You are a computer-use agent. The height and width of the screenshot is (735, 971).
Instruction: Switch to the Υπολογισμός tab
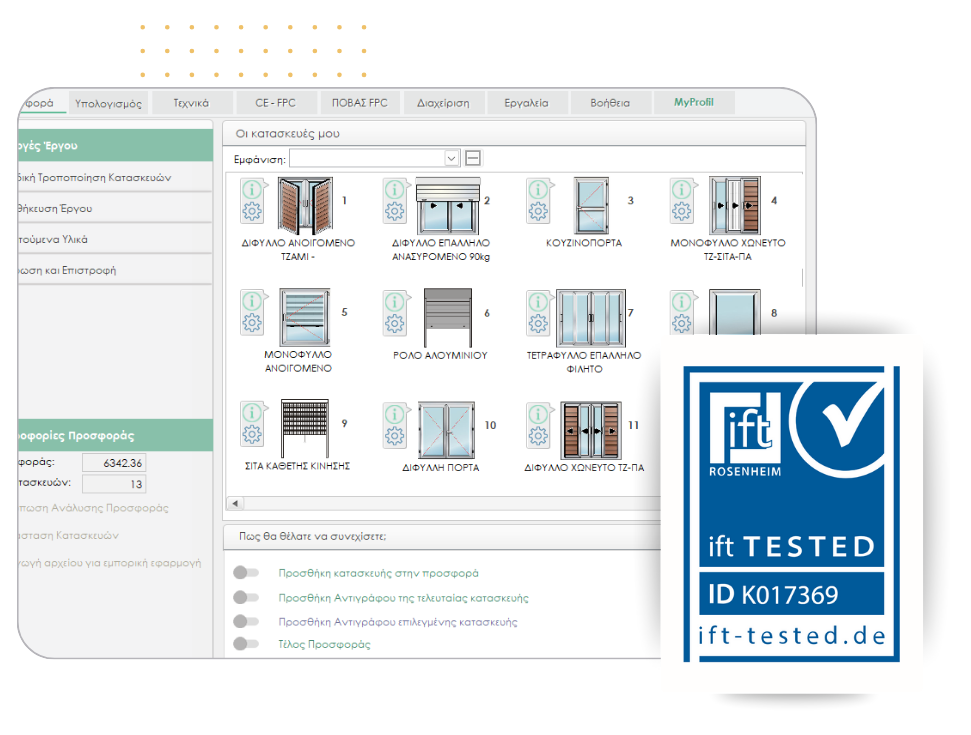click(109, 103)
